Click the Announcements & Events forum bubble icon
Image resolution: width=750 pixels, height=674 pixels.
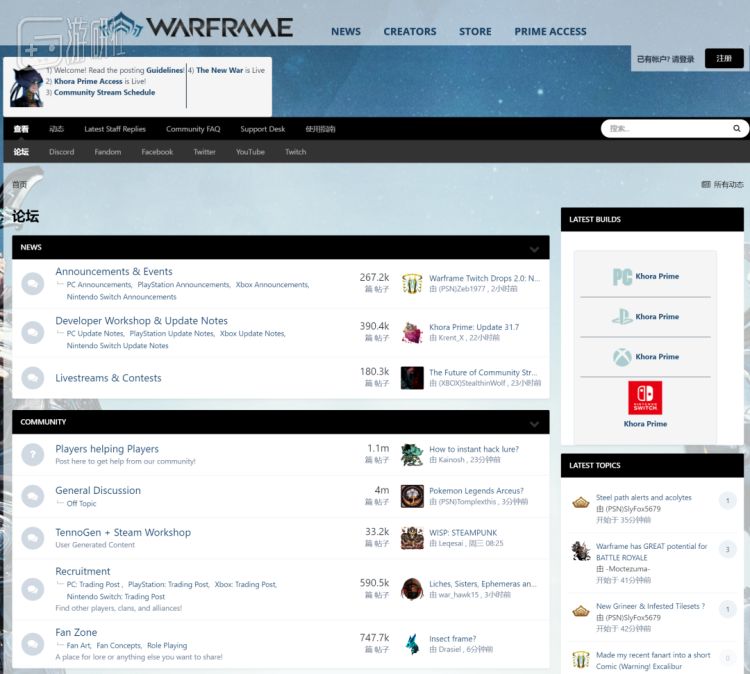click(33, 284)
